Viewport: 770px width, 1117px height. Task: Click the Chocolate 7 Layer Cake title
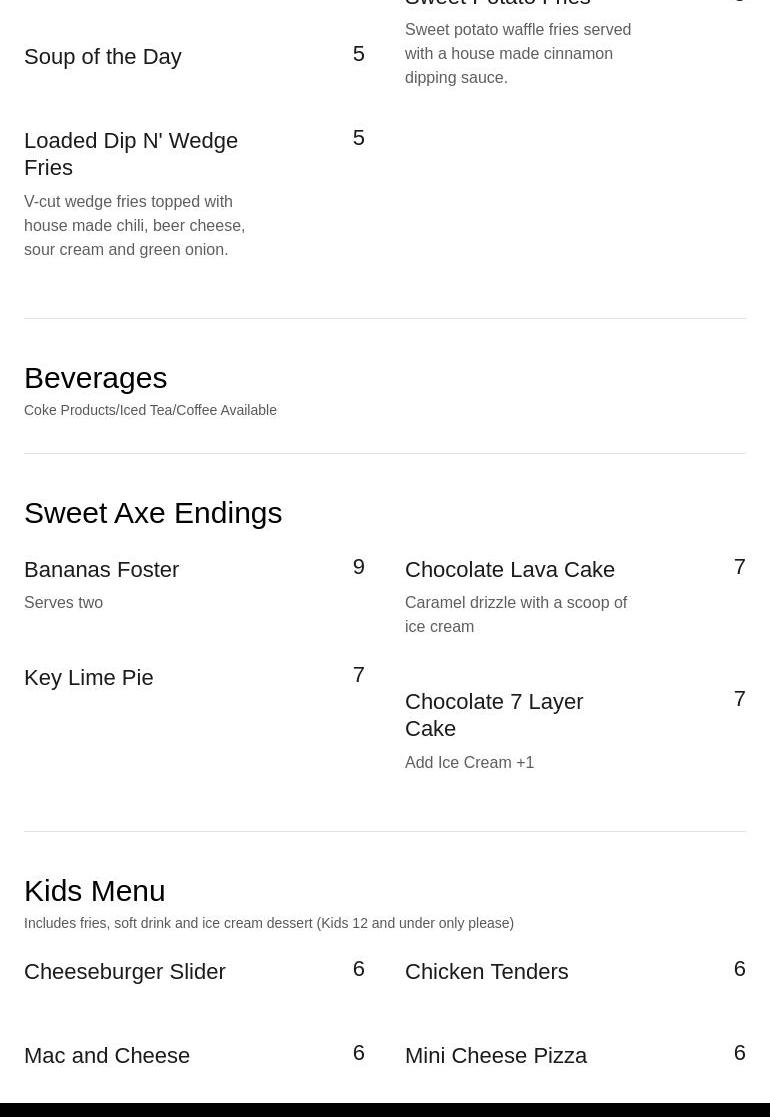494,715
